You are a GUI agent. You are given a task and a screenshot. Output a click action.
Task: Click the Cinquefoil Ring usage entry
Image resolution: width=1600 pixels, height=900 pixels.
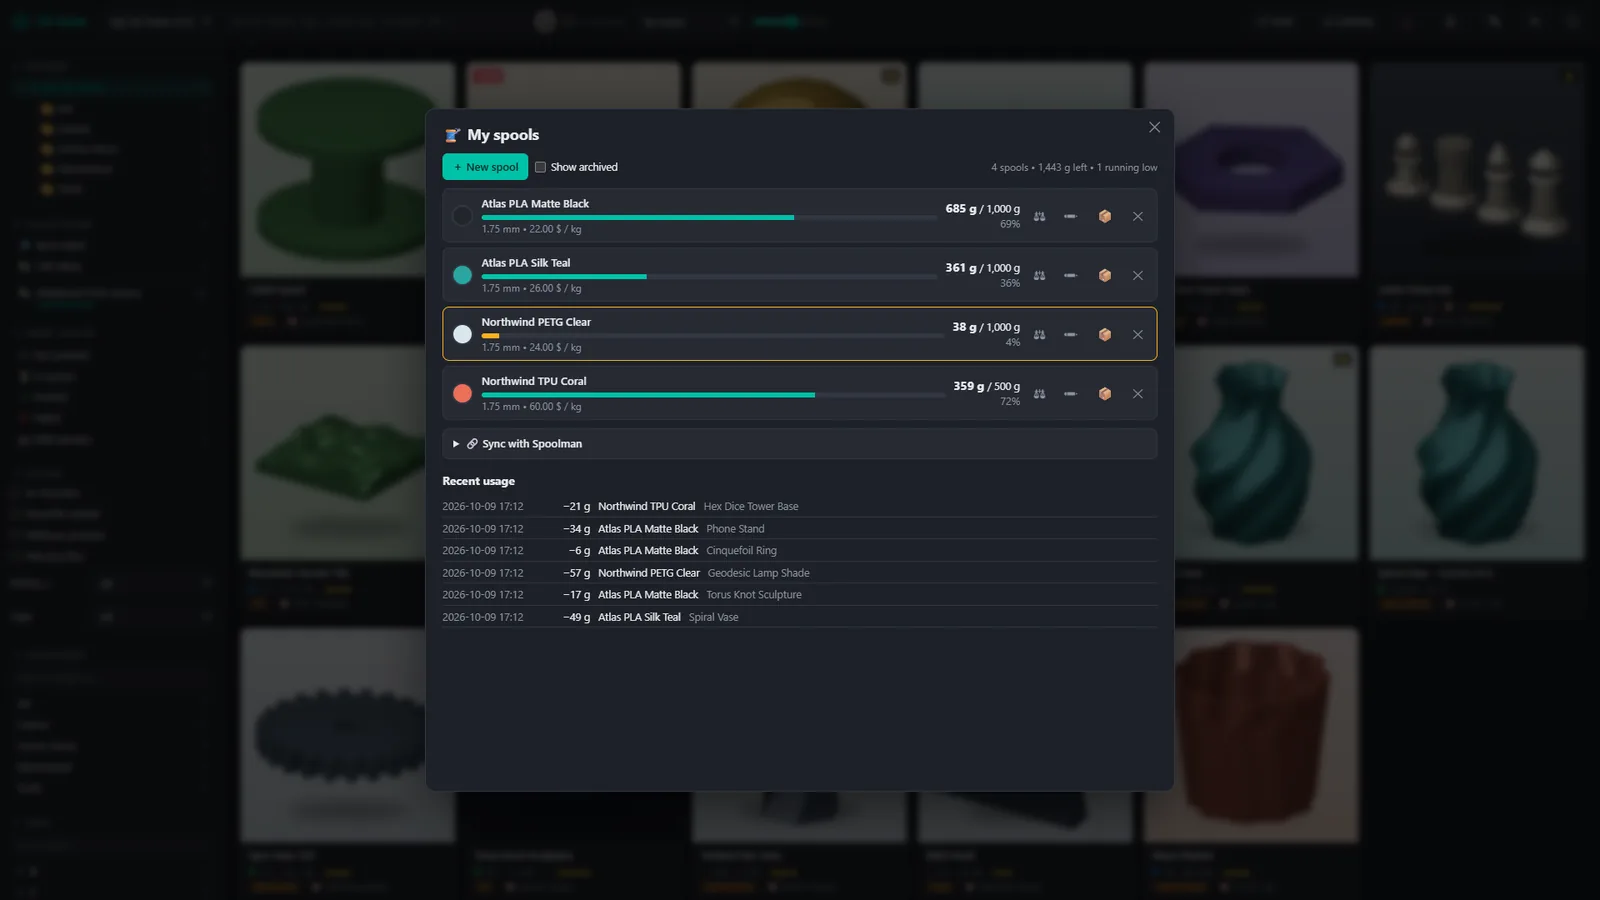[x=799, y=551]
